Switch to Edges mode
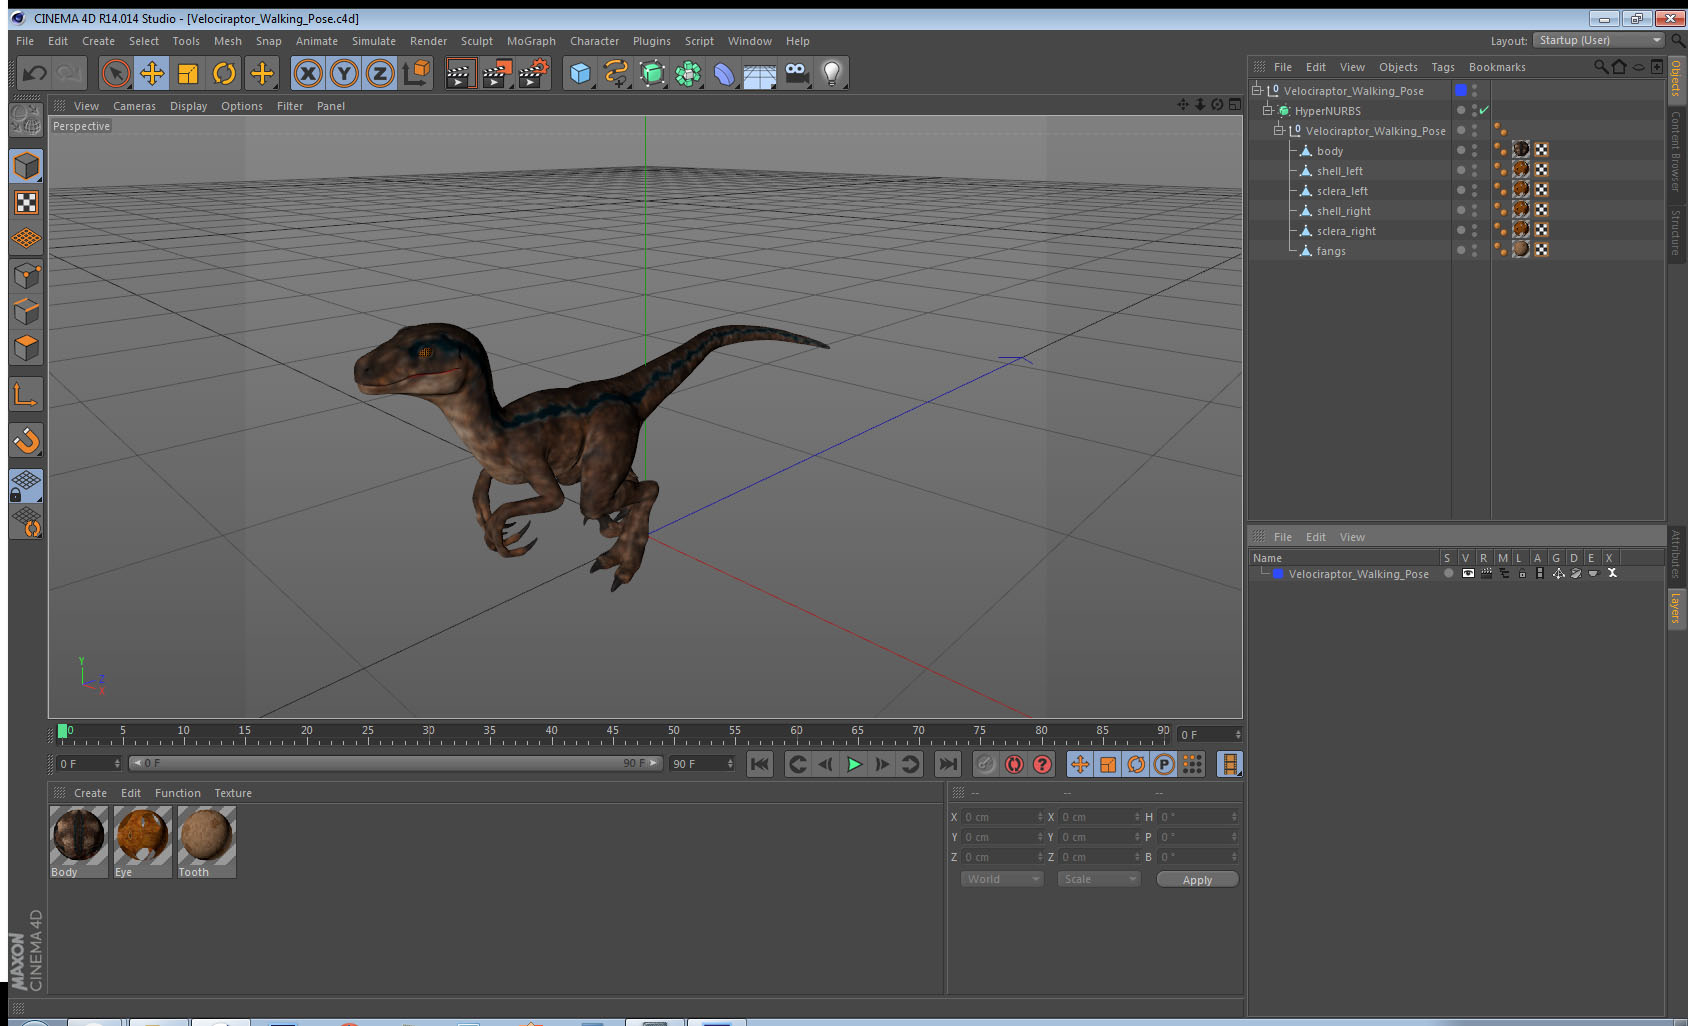Screen dimensions: 1688x1026 (x=26, y=311)
